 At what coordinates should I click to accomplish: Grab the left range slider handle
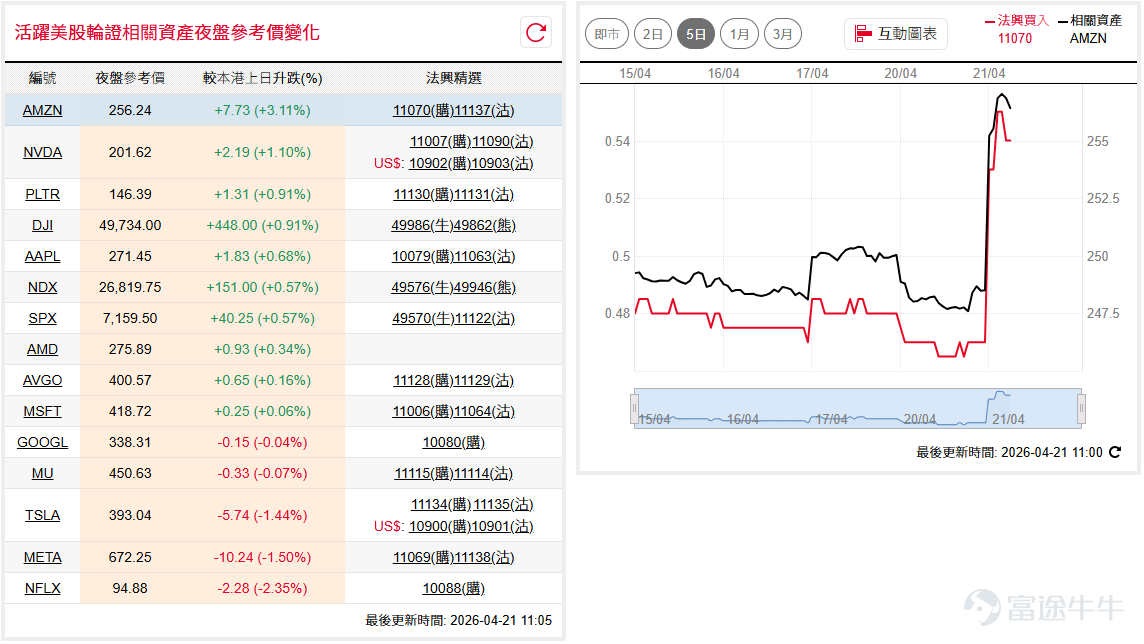[x=634, y=408]
